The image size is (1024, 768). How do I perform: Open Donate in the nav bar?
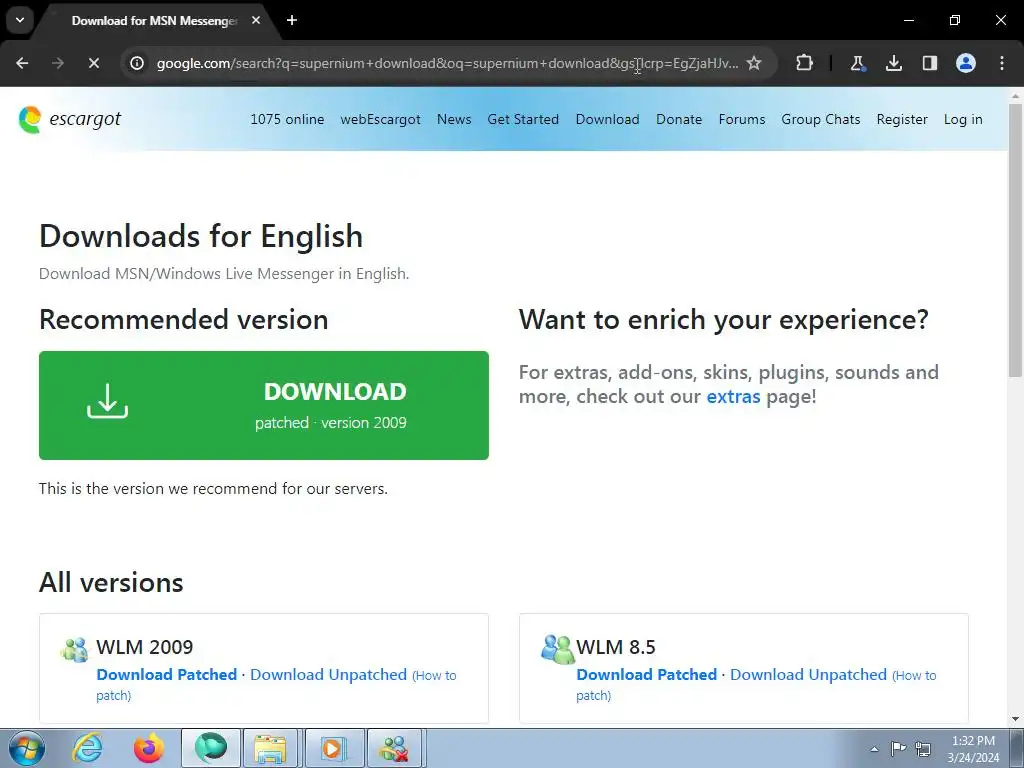click(679, 120)
